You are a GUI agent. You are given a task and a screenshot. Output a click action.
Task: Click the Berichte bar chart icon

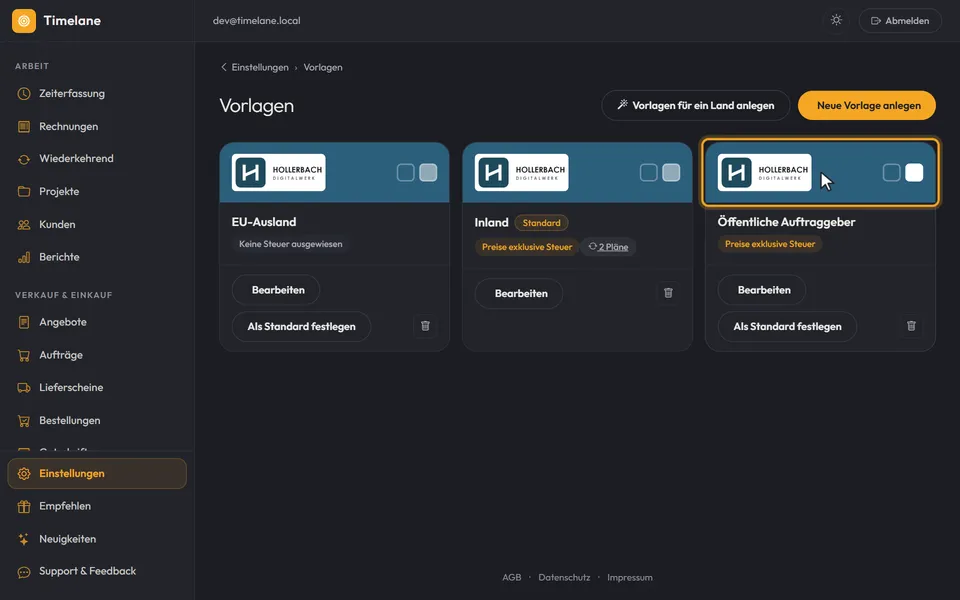(x=24, y=257)
